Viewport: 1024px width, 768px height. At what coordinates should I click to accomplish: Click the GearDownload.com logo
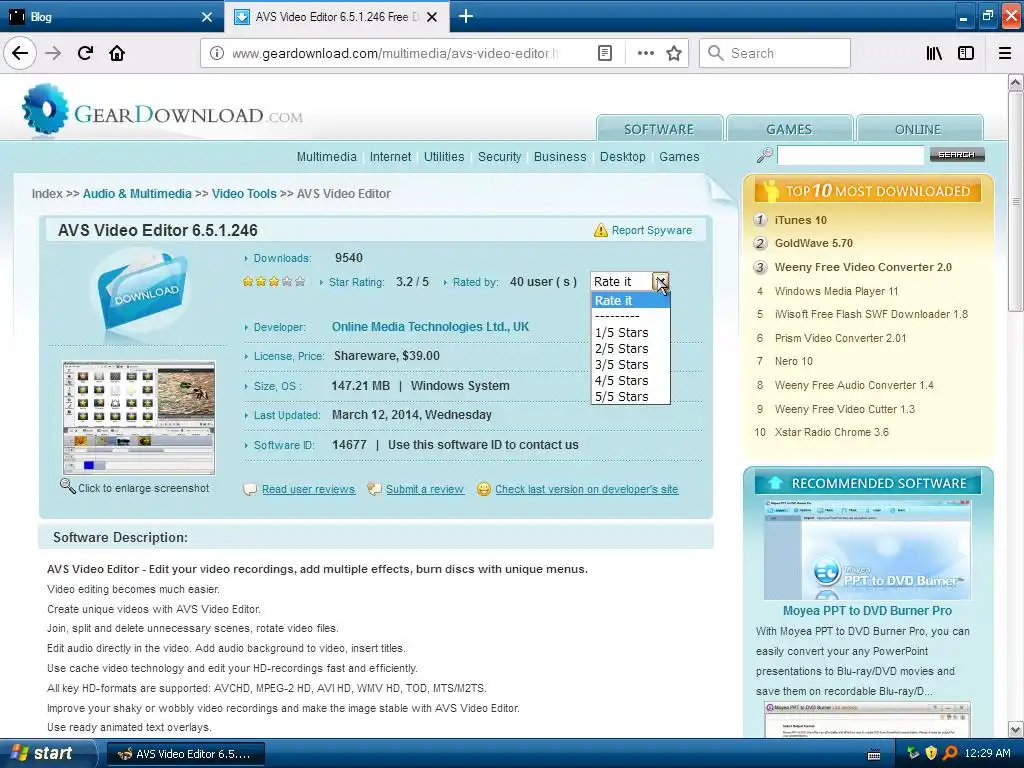click(163, 110)
